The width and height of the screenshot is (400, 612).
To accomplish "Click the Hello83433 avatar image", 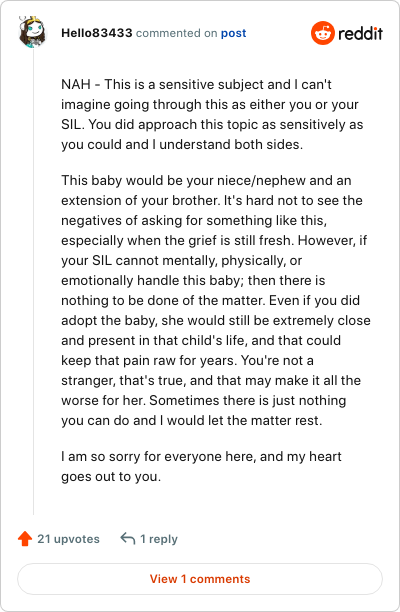I will (x=33, y=32).
